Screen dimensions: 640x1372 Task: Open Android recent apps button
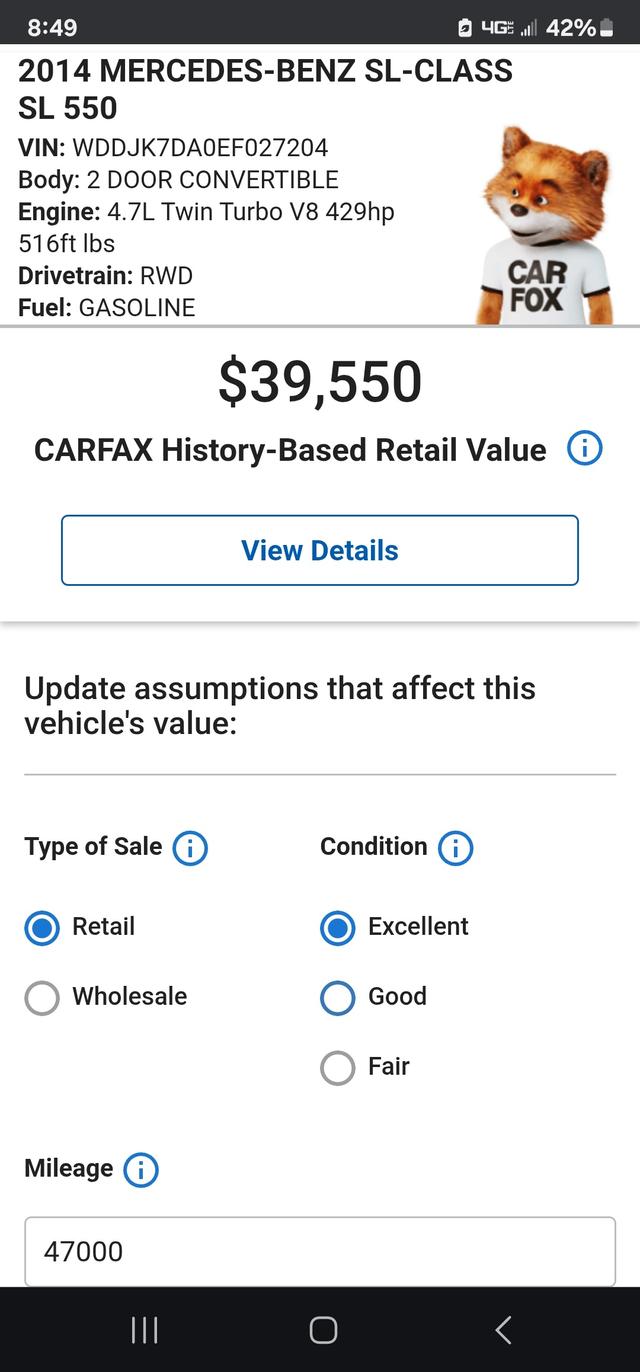click(x=145, y=1329)
